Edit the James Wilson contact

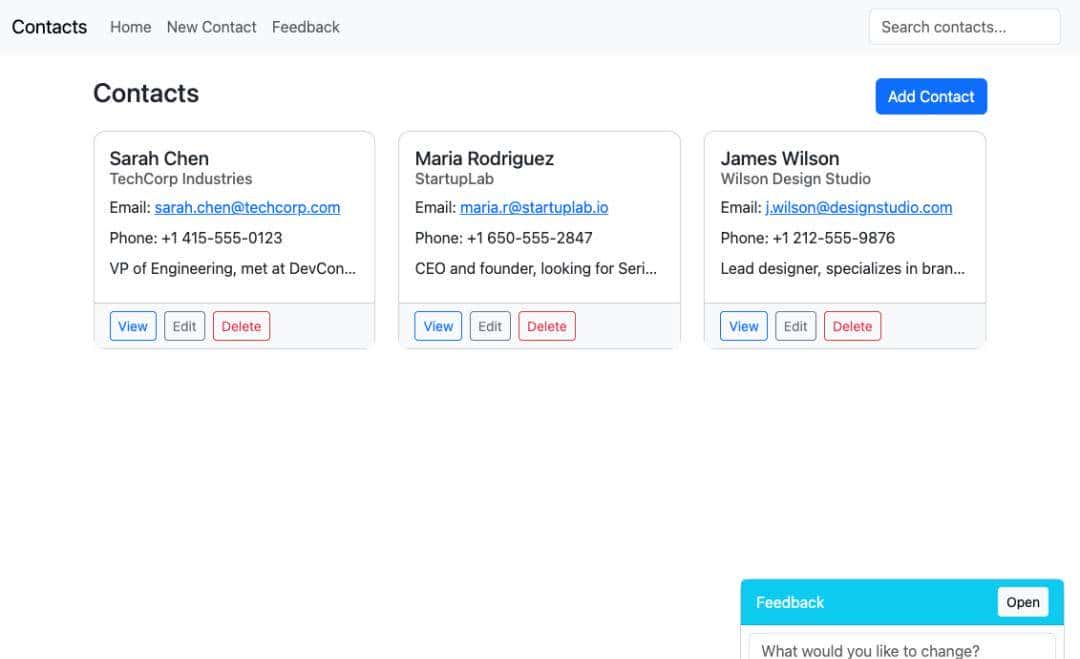[x=795, y=326]
